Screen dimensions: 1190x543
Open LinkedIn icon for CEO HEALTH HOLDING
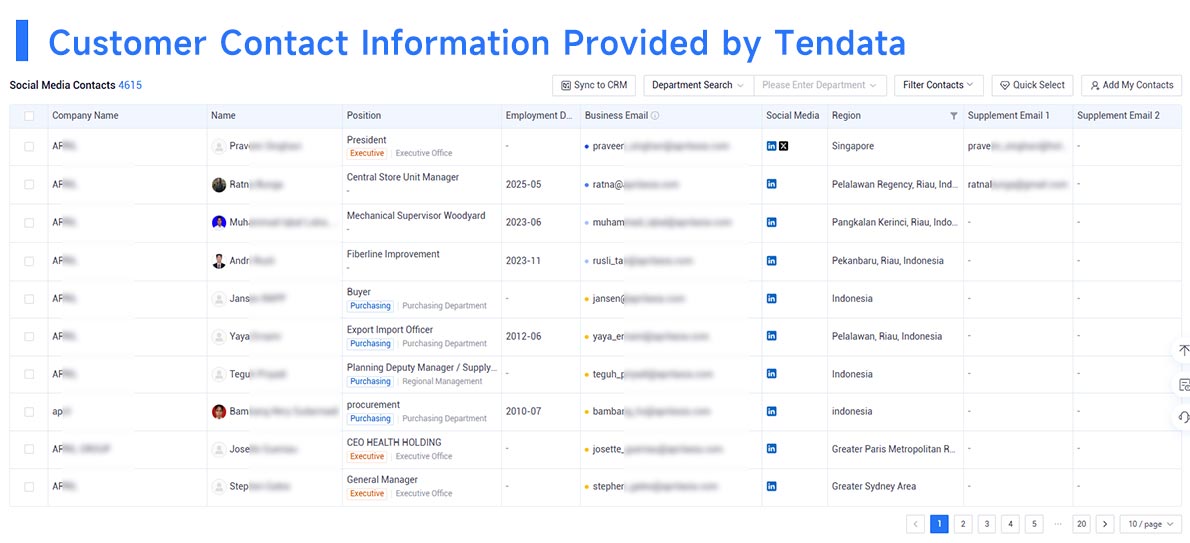(772, 449)
